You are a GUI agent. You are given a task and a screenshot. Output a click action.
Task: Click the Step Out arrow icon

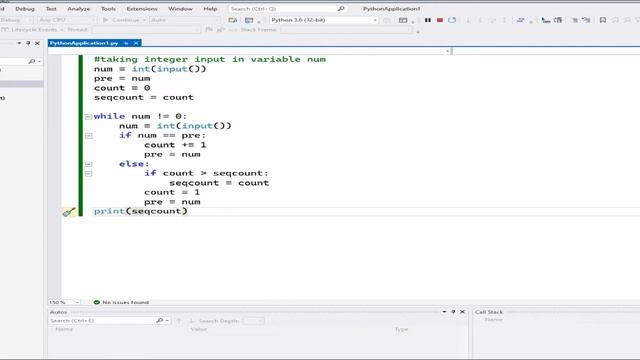(504, 20)
